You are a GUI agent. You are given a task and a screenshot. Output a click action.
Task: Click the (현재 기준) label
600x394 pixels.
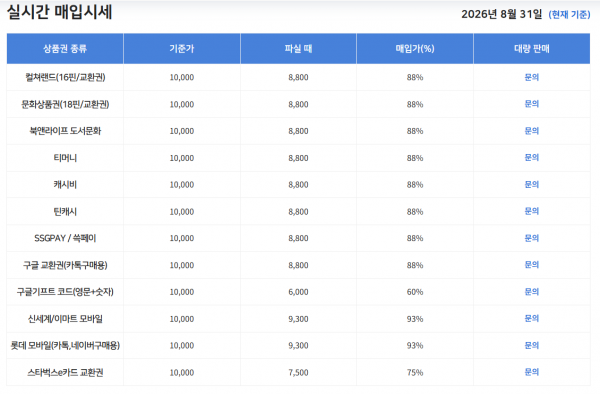click(569, 15)
